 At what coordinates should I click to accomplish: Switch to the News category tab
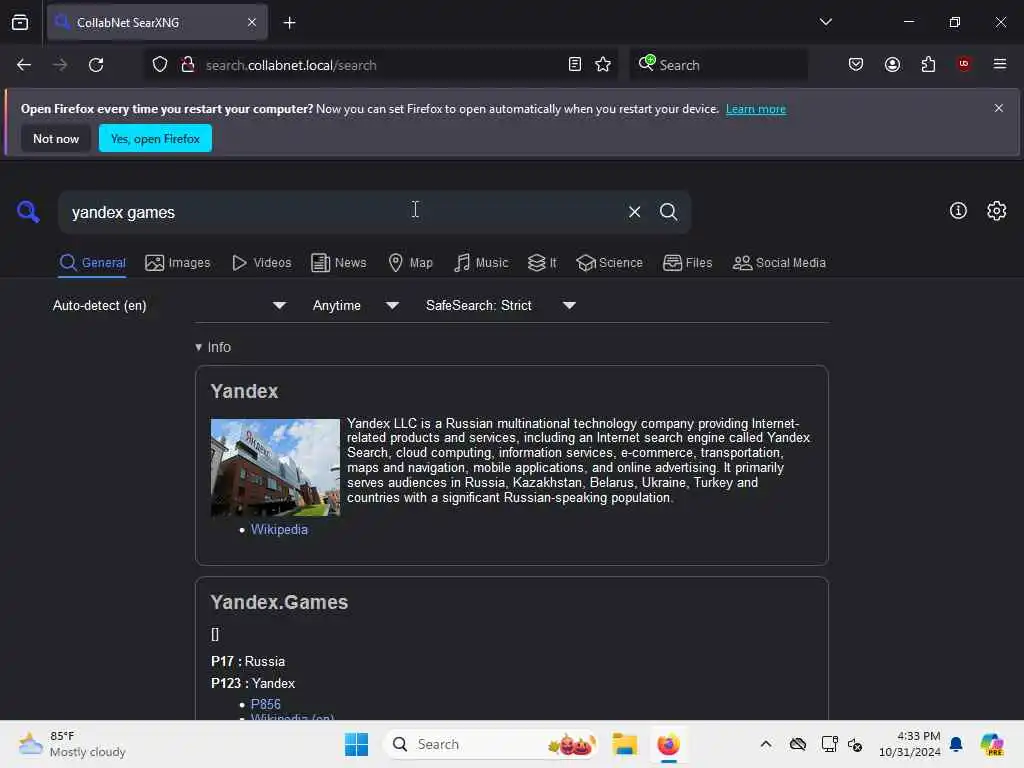pyautogui.click(x=339, y=263)
